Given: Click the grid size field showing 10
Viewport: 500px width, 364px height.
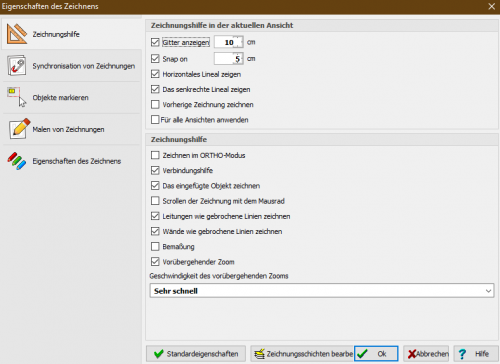Looking at the screenshot, I should click(x=228, y=42).
